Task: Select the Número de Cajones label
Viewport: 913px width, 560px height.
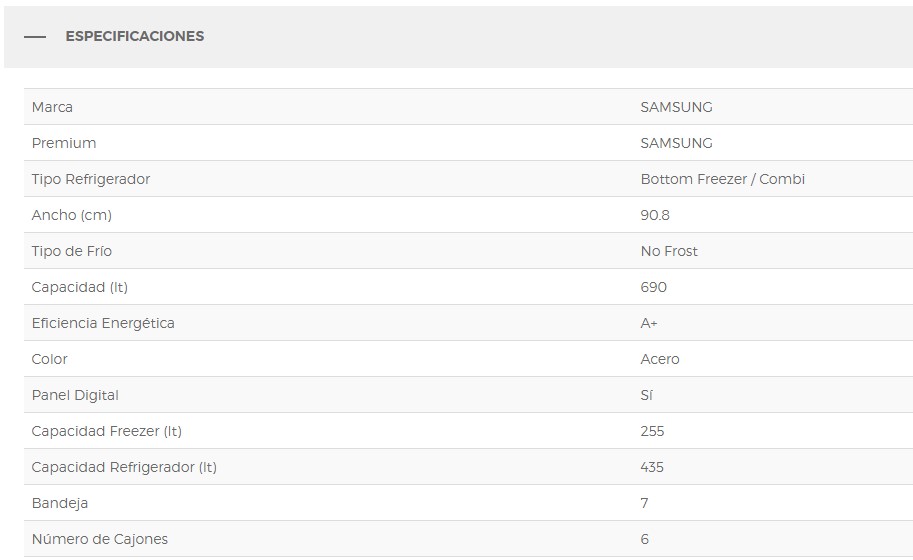Action: pyautogui.click(x=100, y=539)
